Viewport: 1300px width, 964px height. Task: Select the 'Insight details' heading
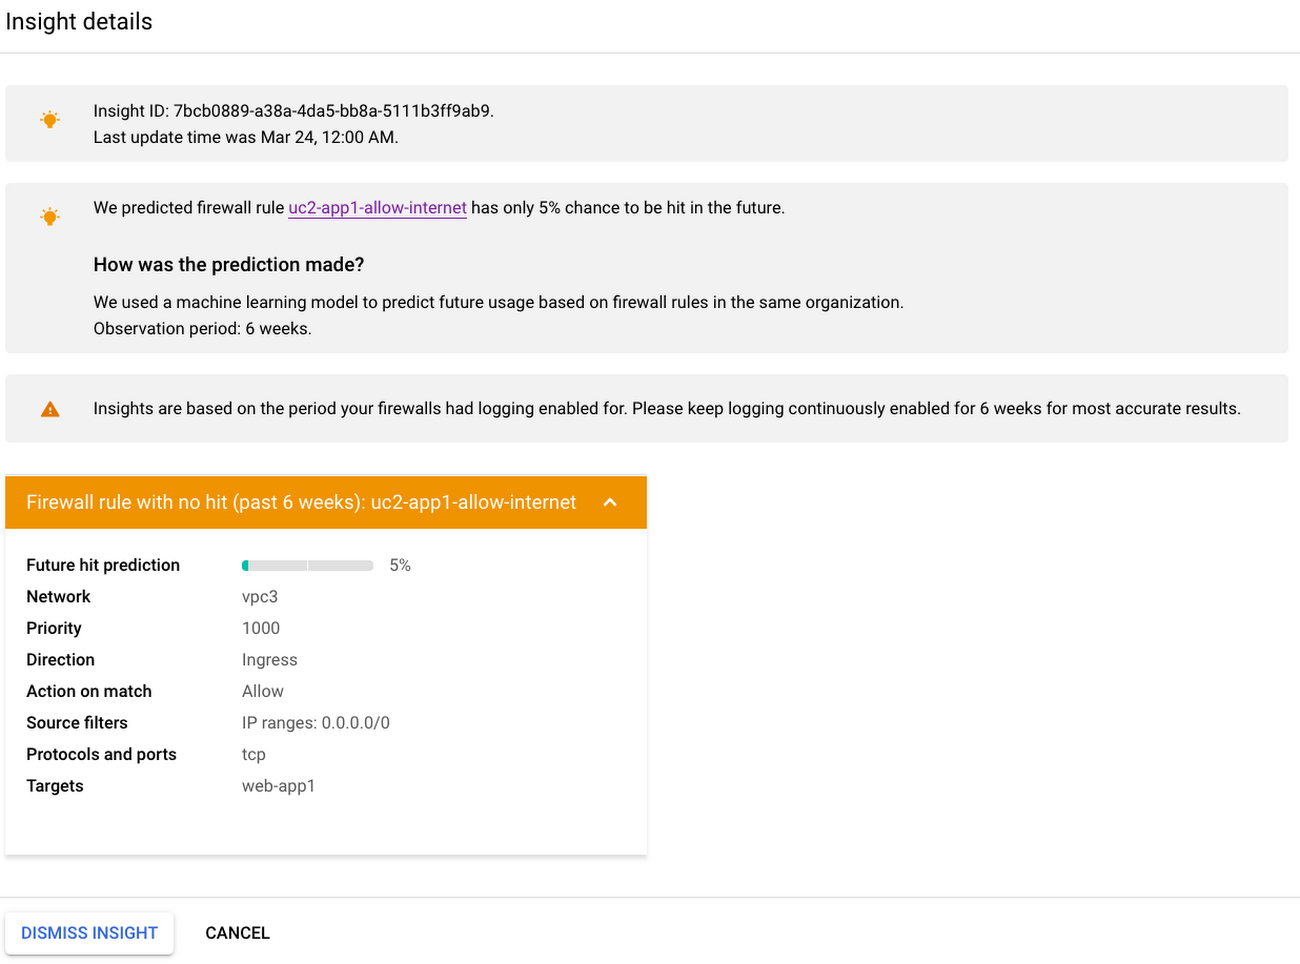coord(79,22)
